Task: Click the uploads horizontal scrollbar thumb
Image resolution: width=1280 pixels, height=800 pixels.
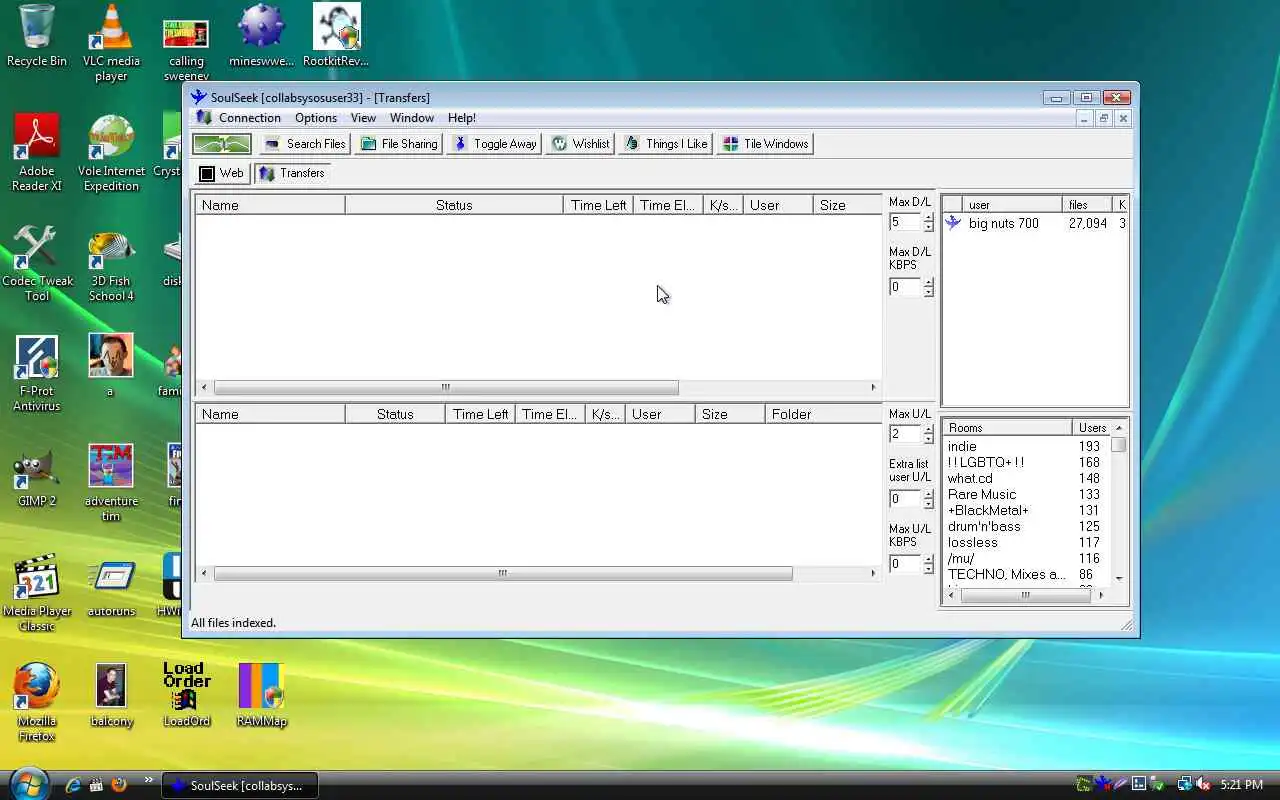Action: [503, 574]
